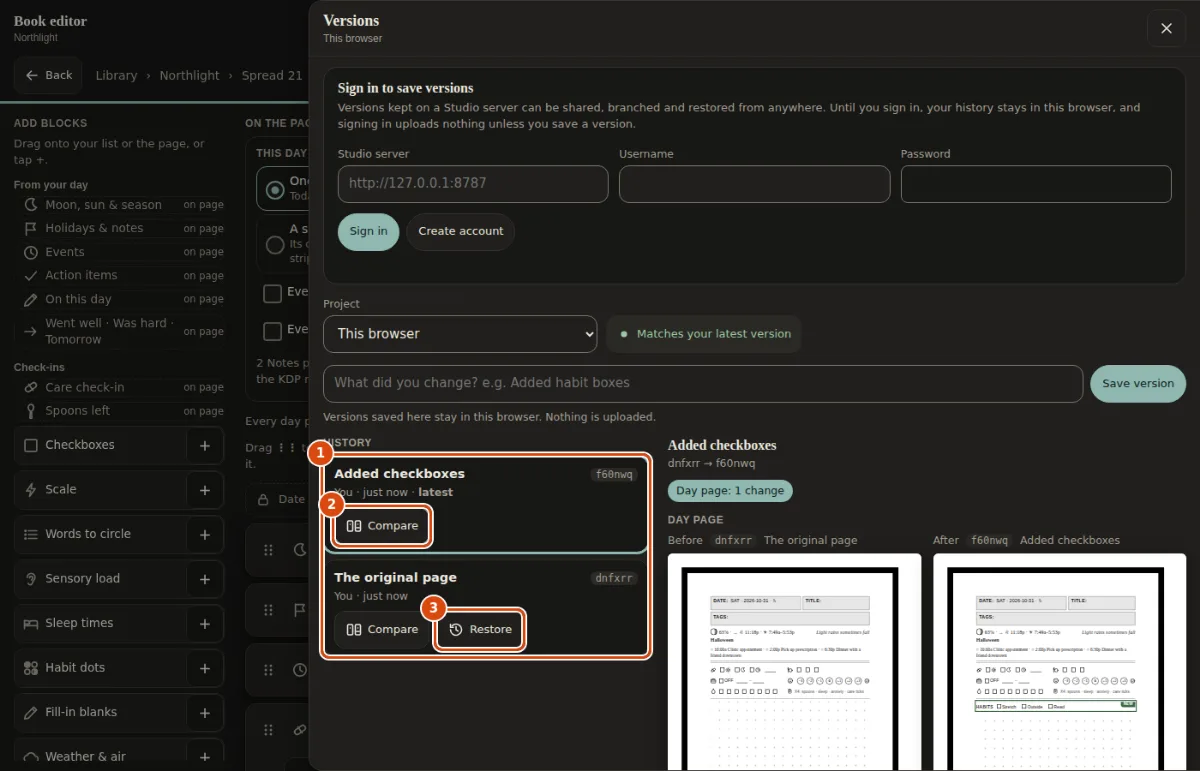Viewport: 1200px width, 771px height.
Task: Select the radio option starting with "One"
Action: (x=275, y=188)
